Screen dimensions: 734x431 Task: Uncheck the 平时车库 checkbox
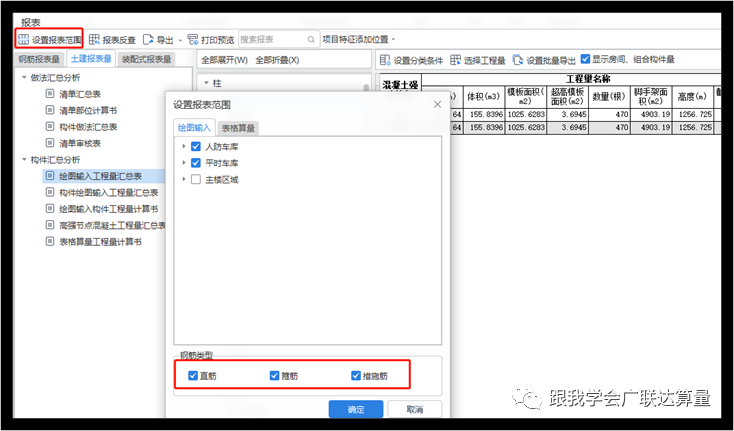click(x=196, y=163)
